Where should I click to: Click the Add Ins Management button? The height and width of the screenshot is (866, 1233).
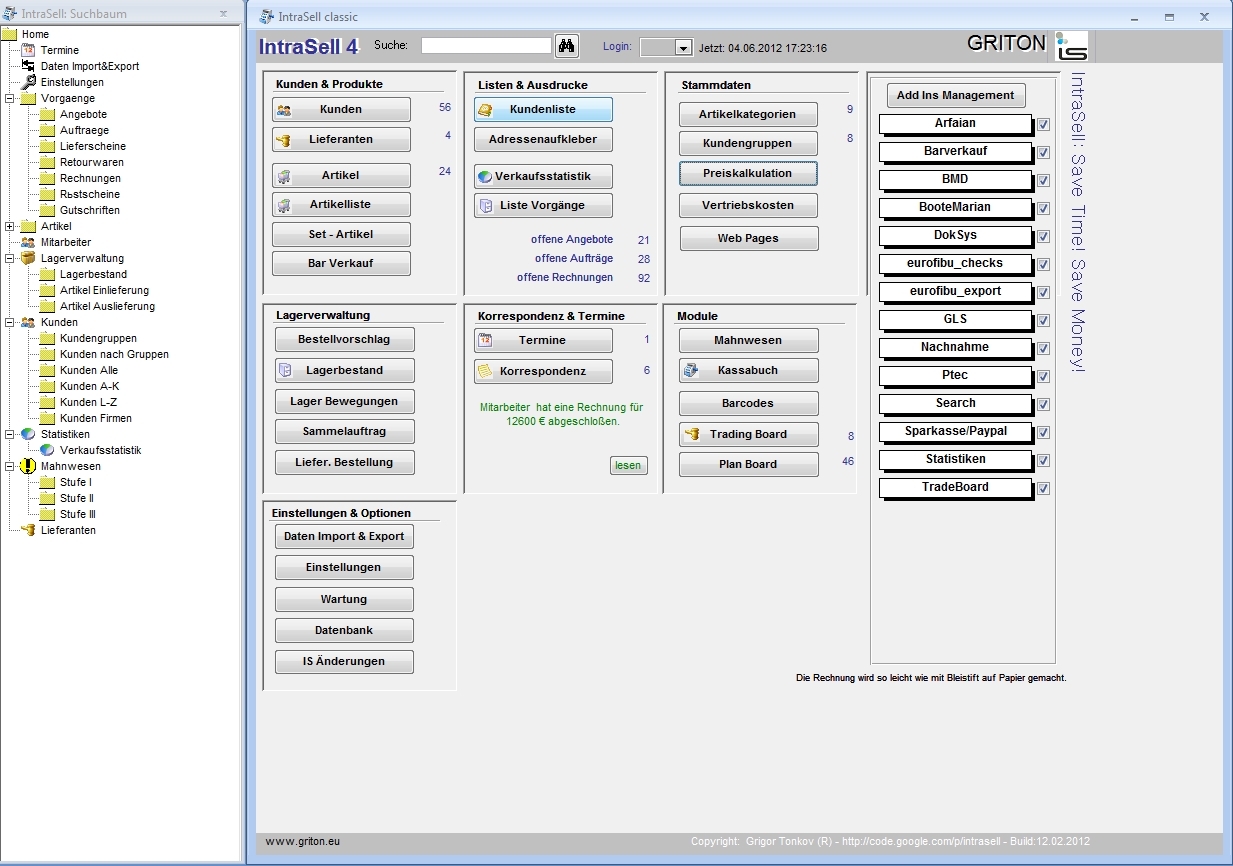tap(956, 96)
